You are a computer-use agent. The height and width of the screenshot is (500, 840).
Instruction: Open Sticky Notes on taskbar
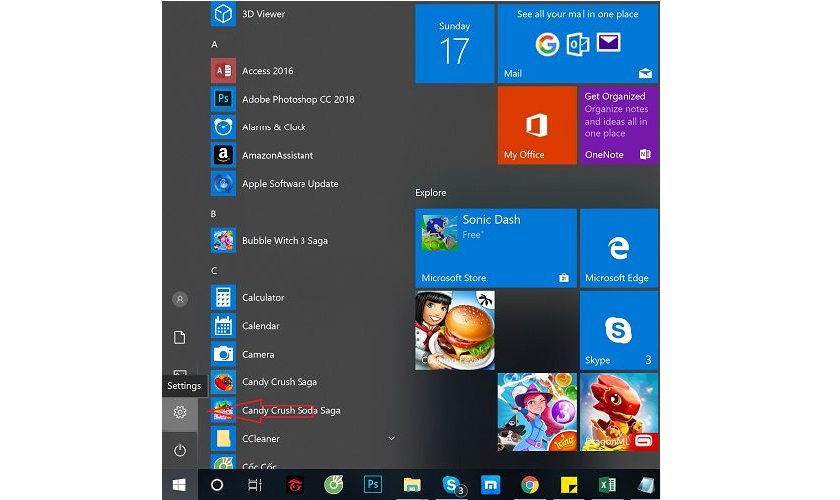point(568,485)
